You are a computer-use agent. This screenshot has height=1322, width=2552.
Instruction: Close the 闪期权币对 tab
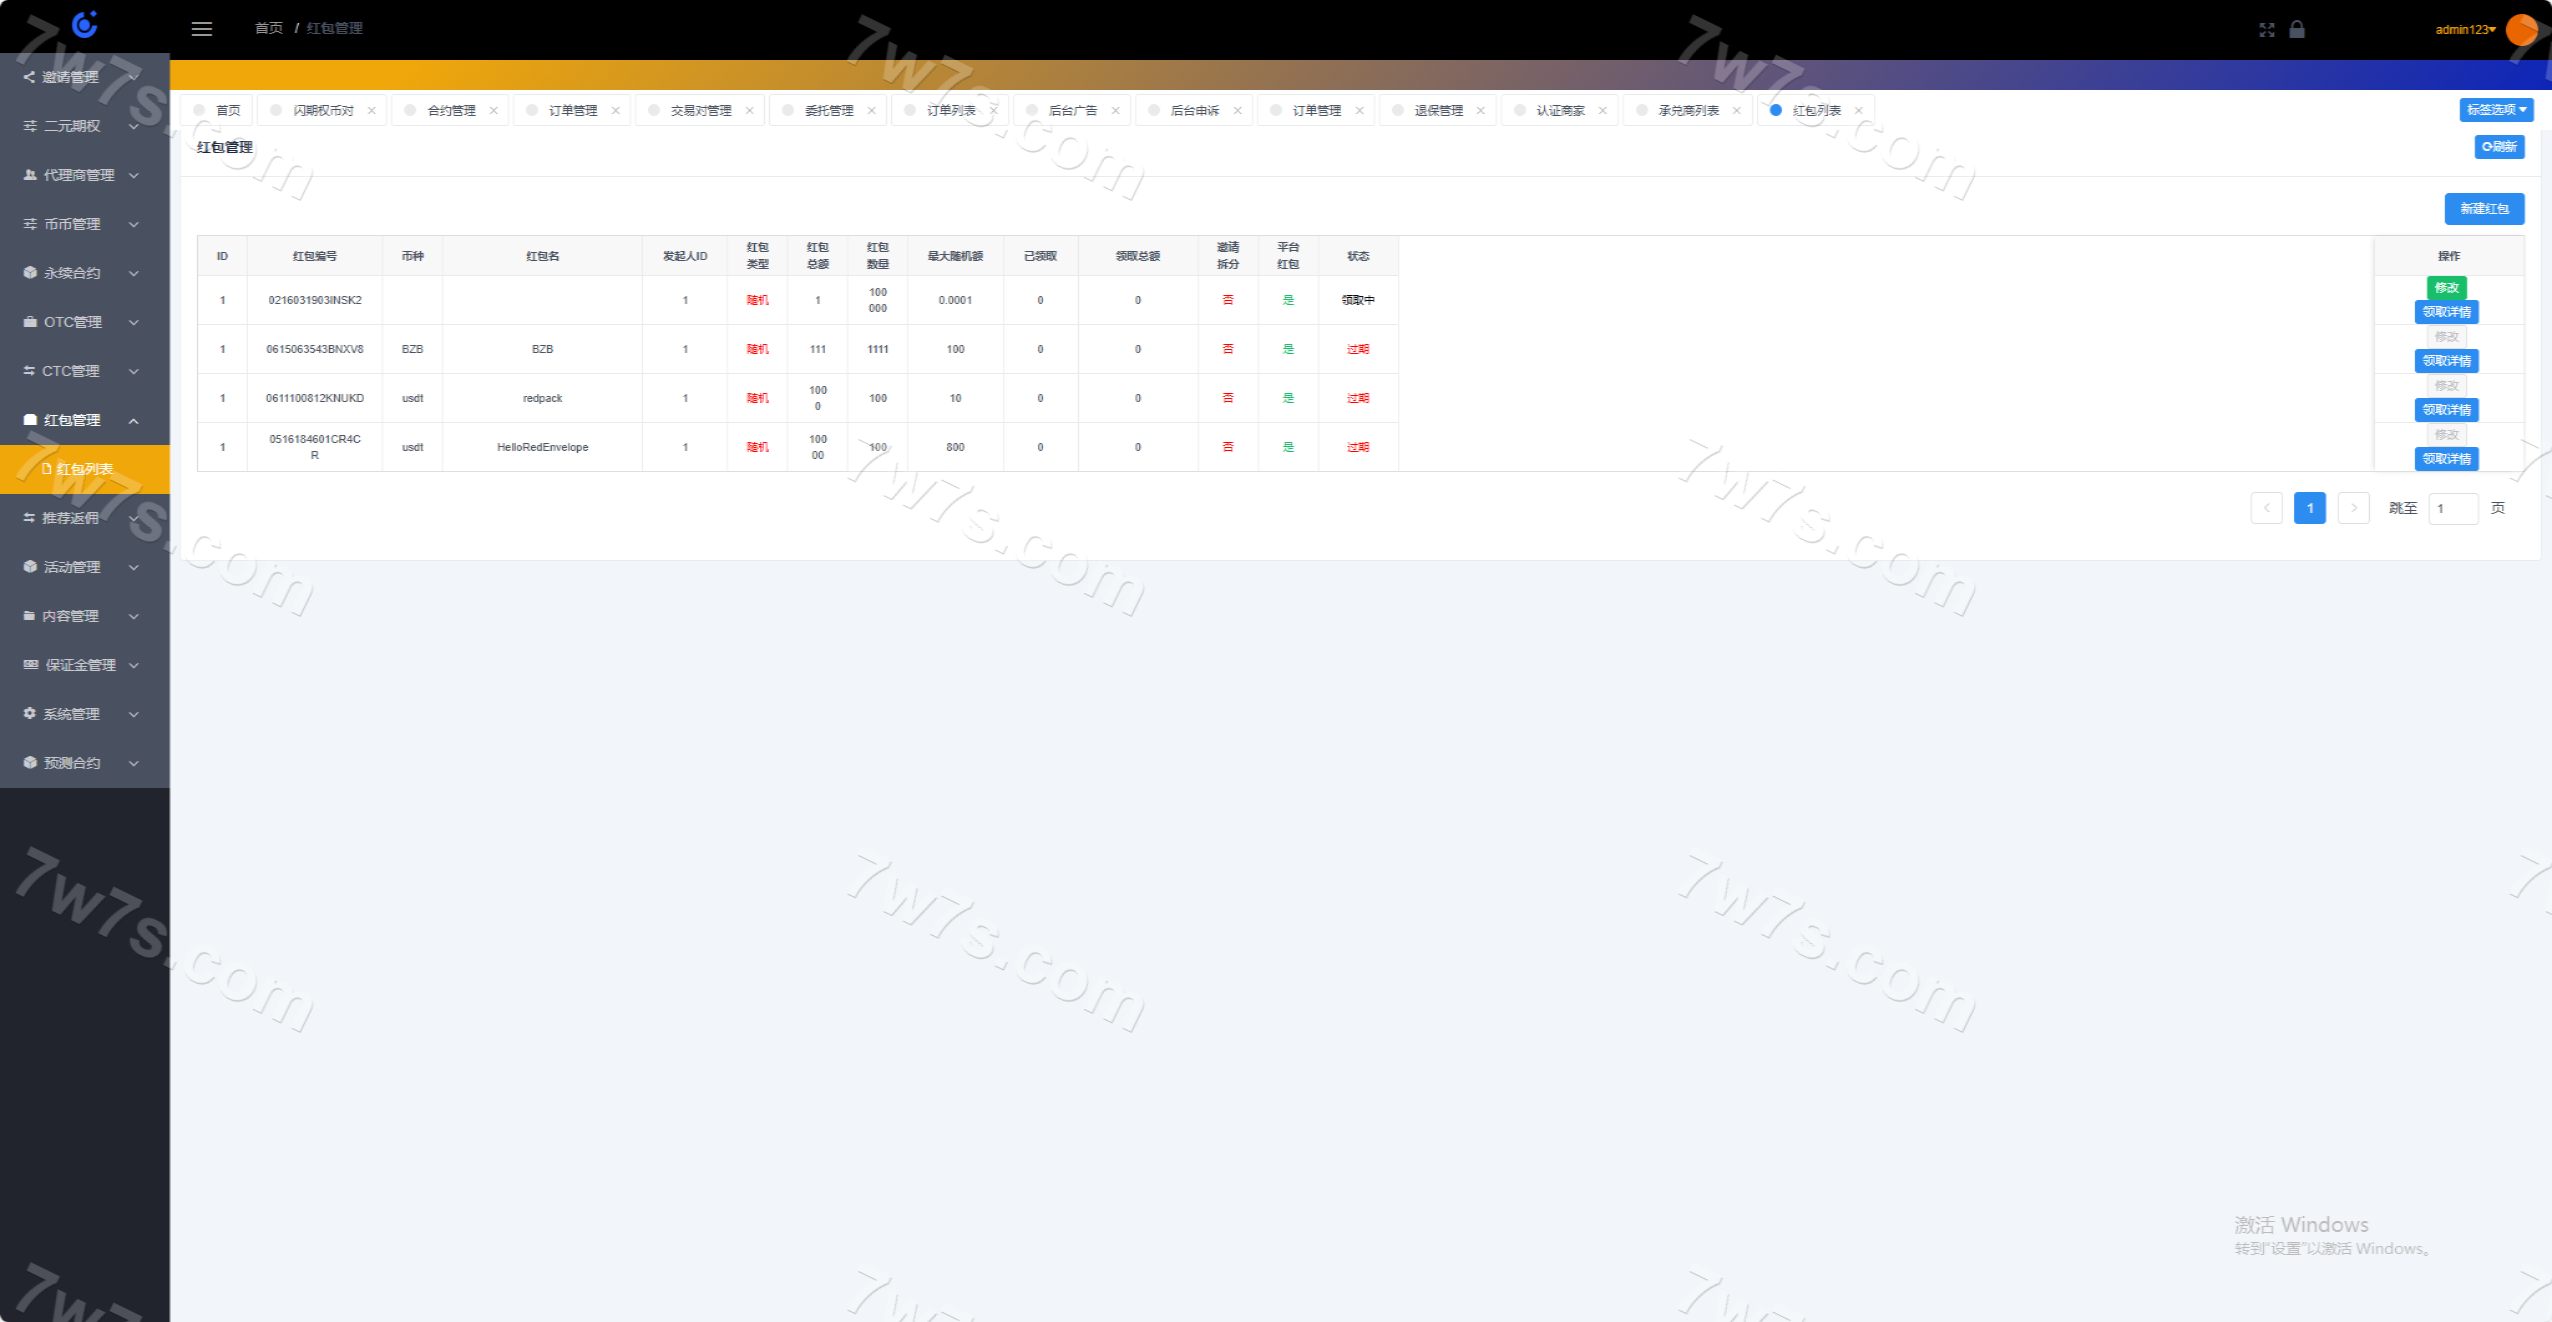pyautogui.click(x=372, y=111)
